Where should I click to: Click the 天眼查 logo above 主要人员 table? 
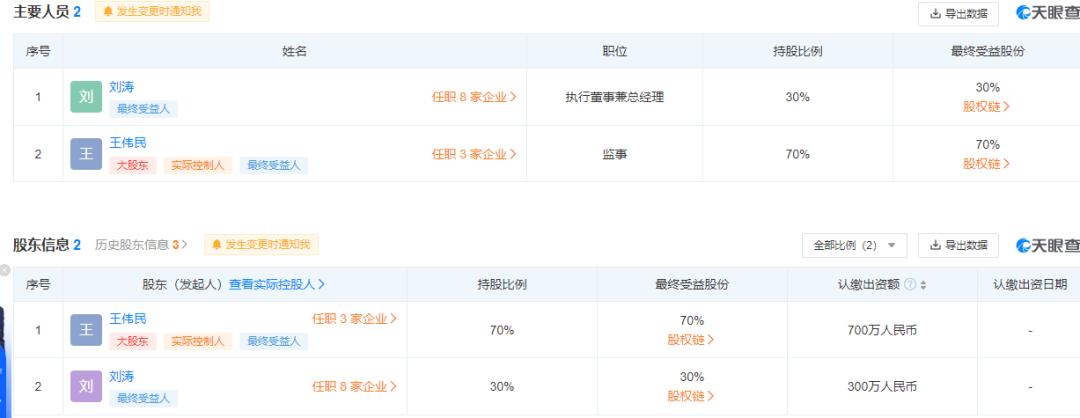click(1047, 13)
